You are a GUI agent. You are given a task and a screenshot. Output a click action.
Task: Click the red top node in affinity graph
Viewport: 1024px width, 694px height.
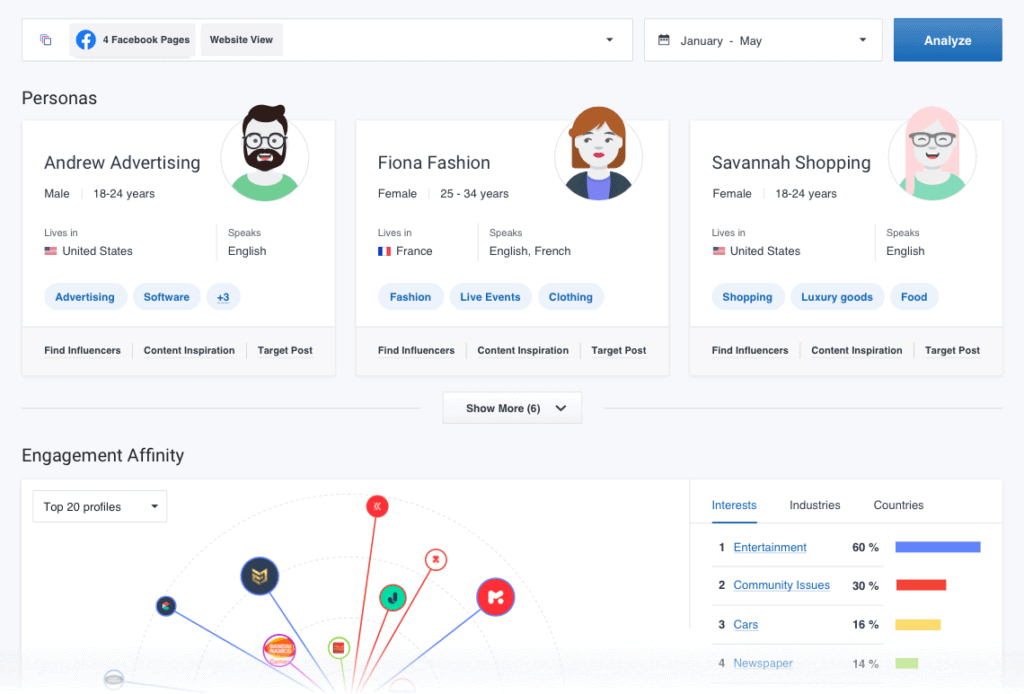(377, 507)
